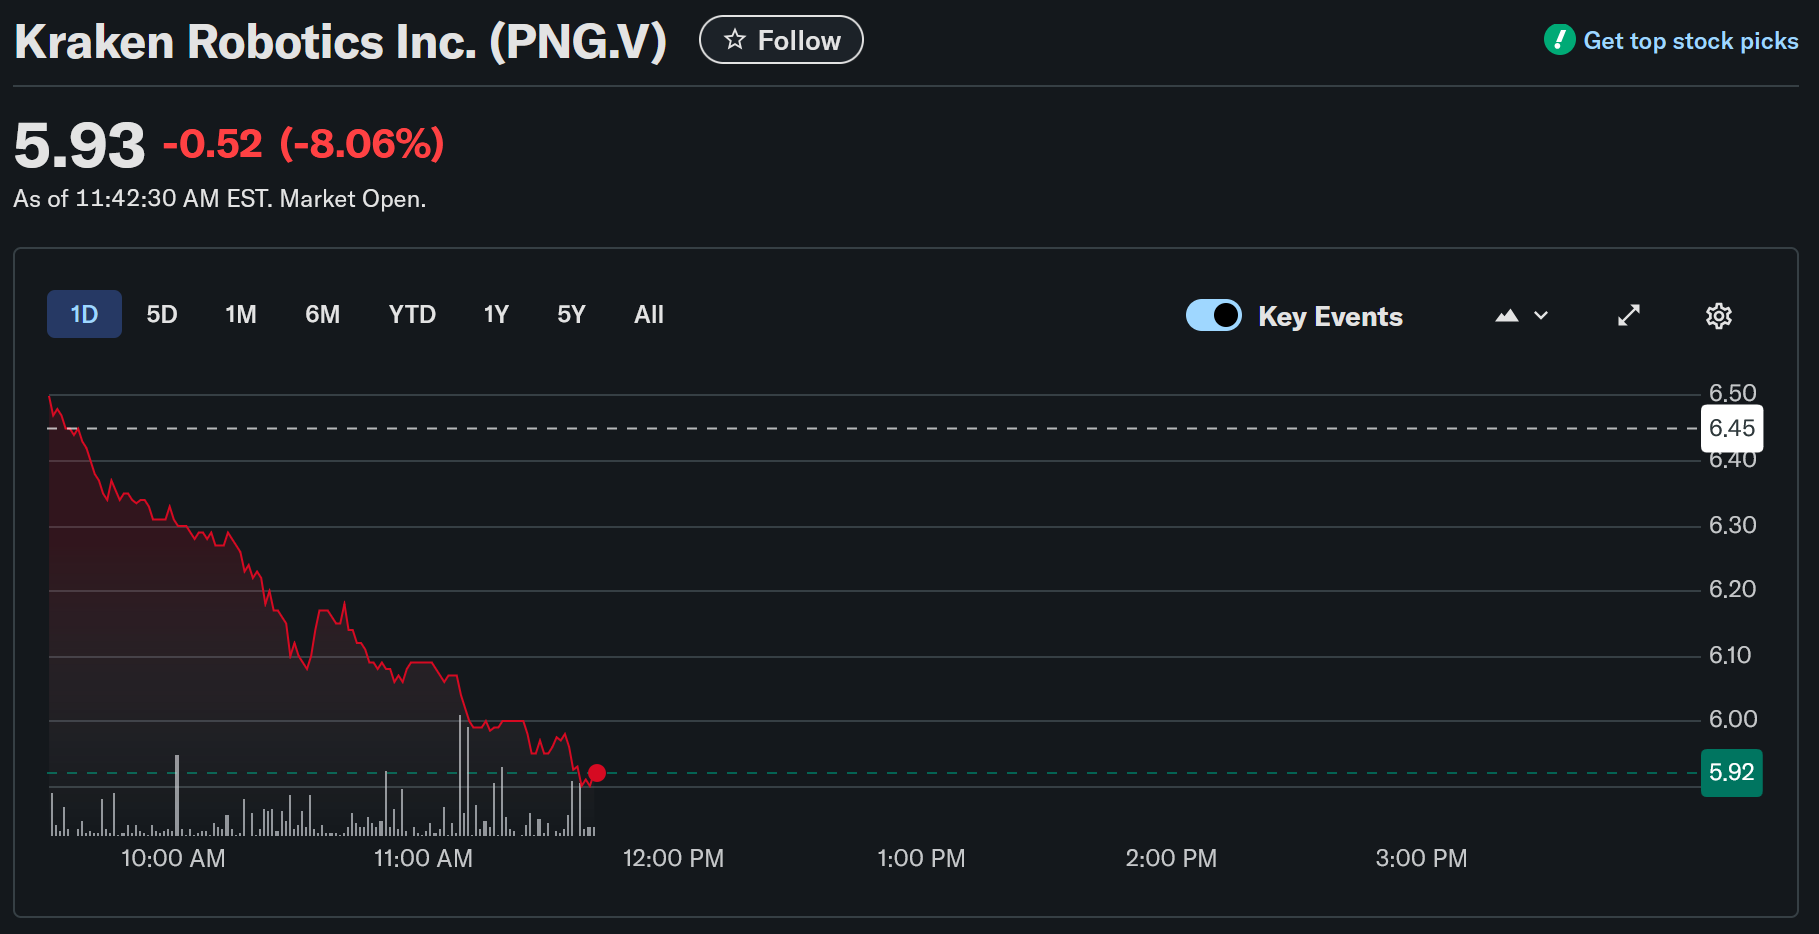1819x934 pixels.
Task: Select the 1M range tab
Action: [x=241, y=314]
